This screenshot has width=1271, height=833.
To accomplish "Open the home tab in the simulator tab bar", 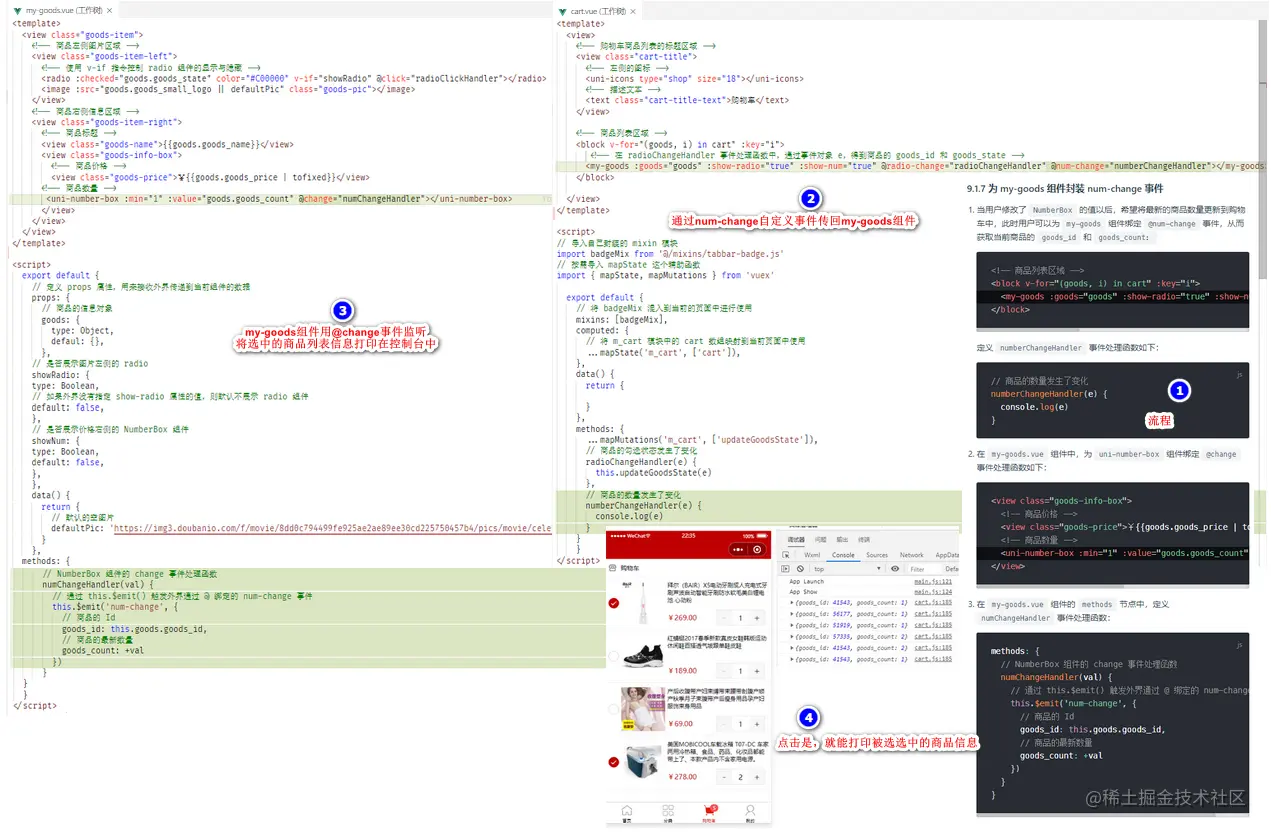I will (627, 813).
